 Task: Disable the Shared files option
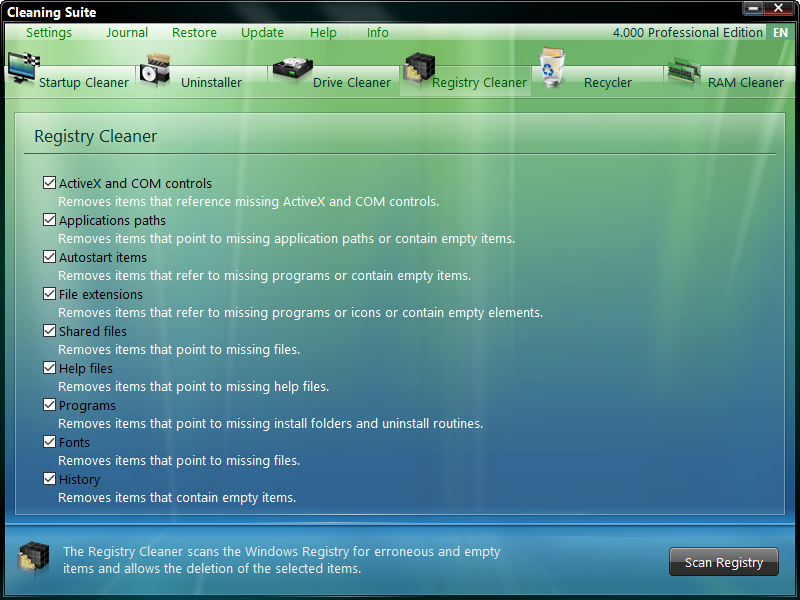point(49,331)
